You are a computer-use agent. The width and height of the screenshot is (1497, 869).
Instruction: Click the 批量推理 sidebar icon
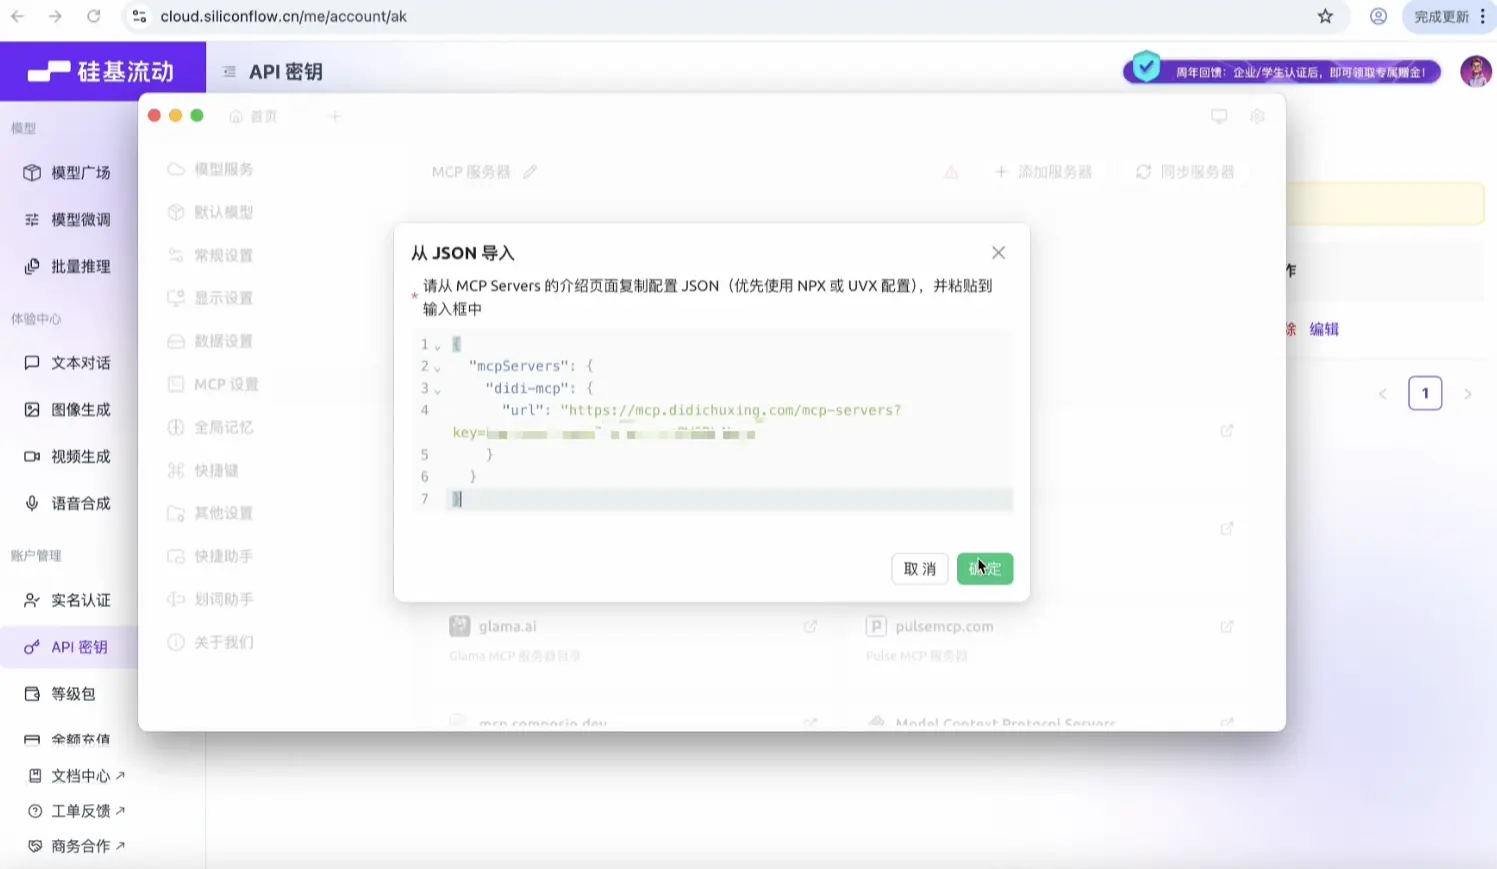(x=32, y=267)
